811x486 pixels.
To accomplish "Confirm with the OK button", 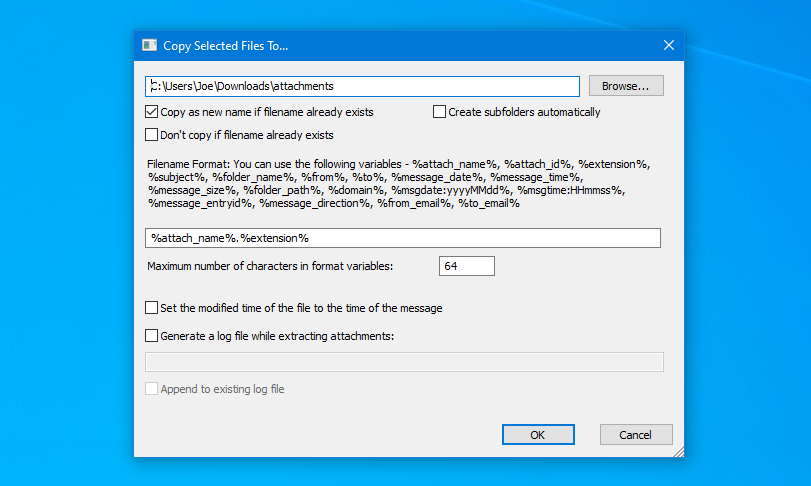I will click(x=538, y=434).
